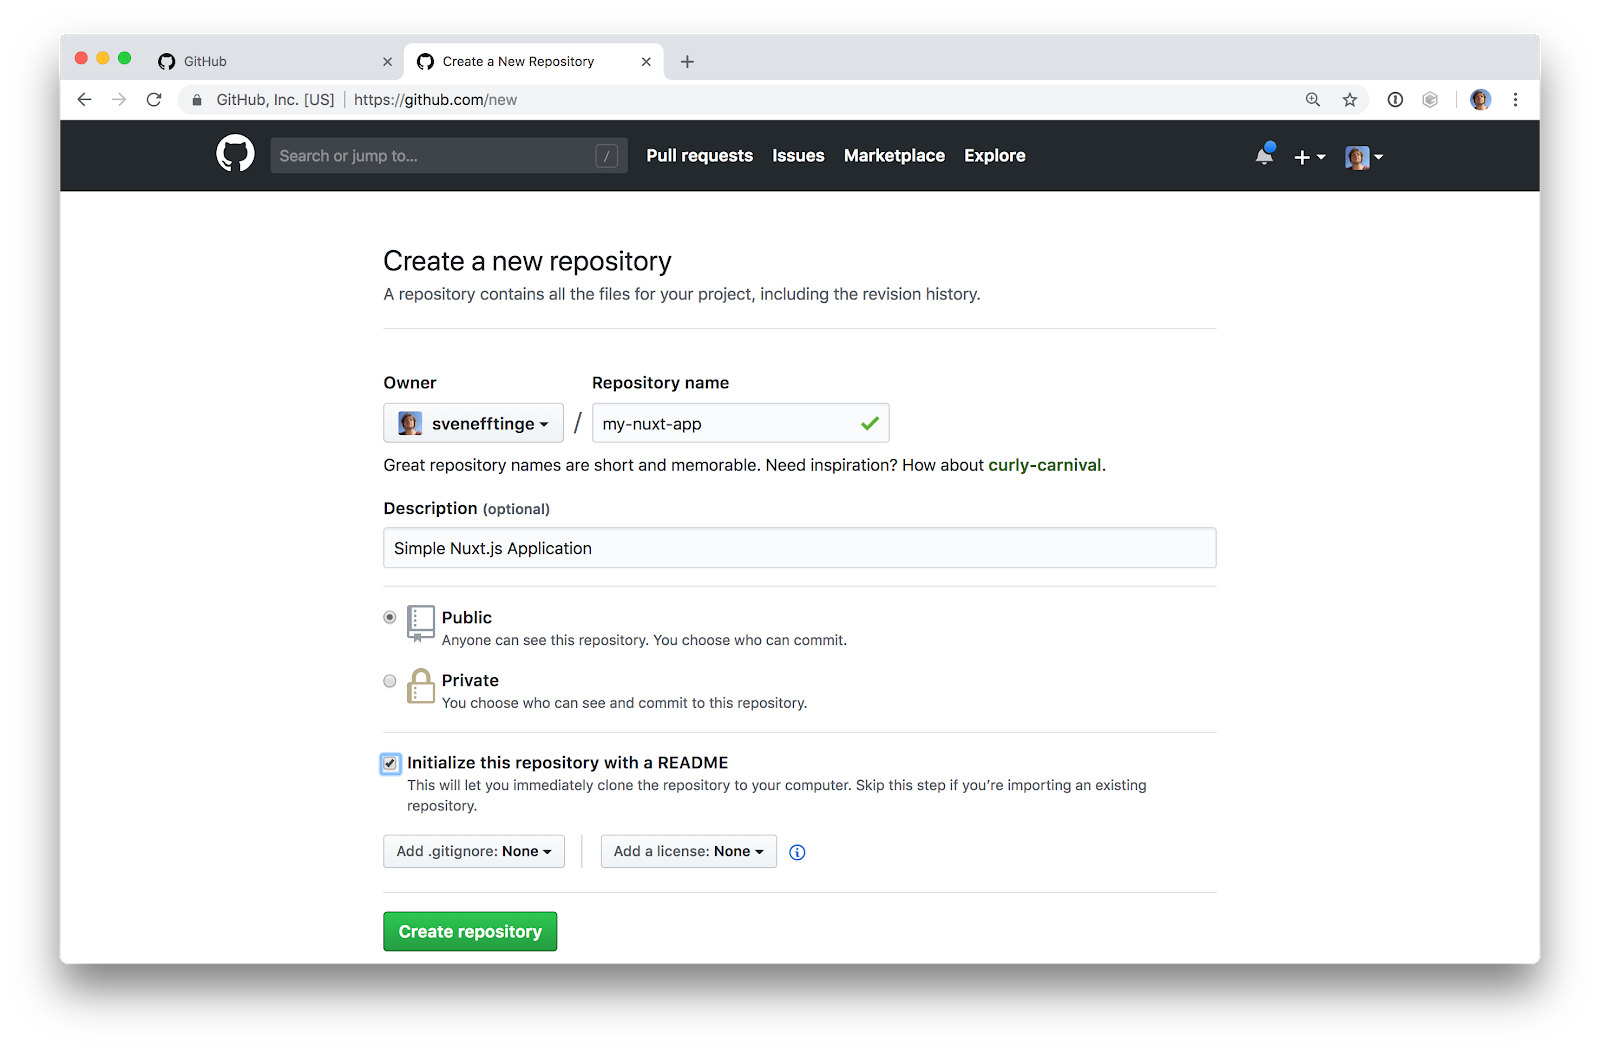The image size is (1600, 1050).
Task: Click the Description (optional) label
Action: click(467, 508)
